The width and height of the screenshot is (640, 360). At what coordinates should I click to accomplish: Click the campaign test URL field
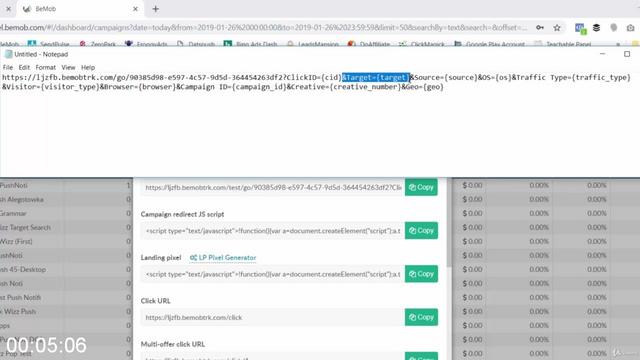(x=273, y=187)
